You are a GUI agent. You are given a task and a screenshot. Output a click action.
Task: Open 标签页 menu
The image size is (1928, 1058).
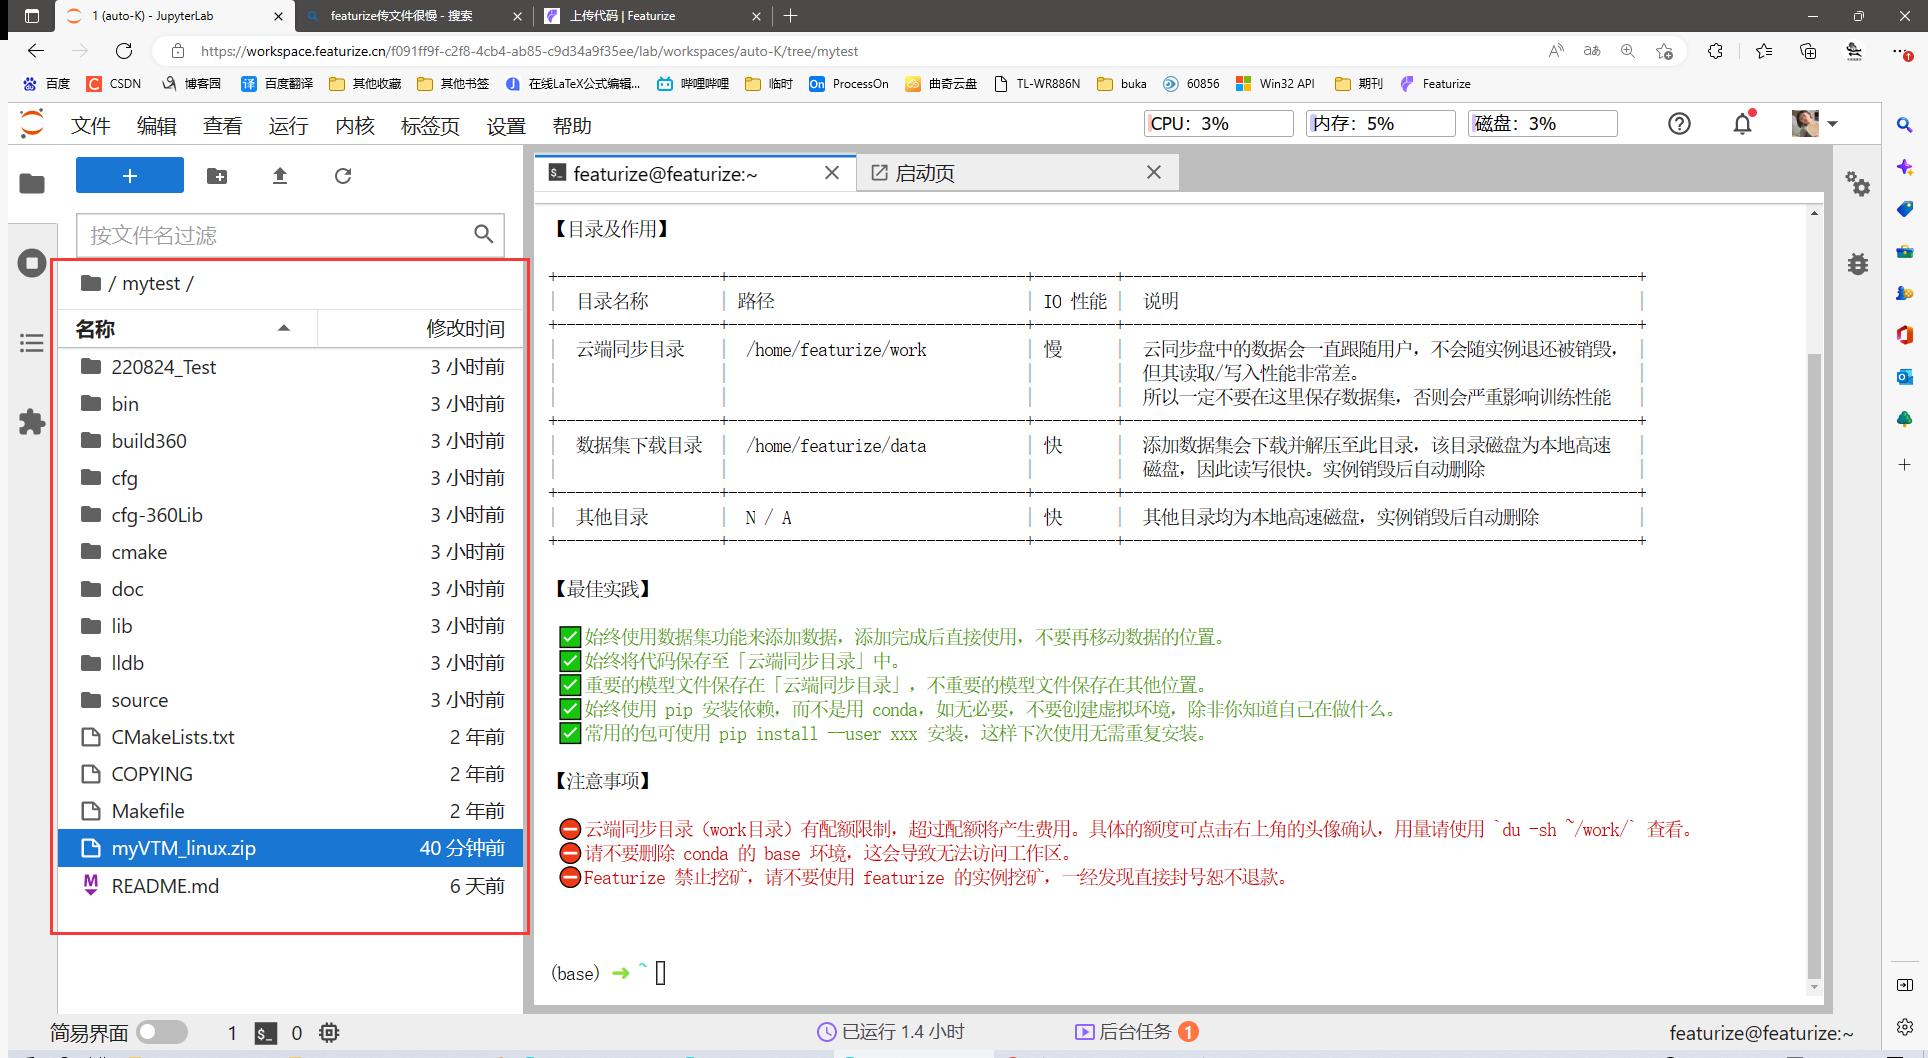(430, 126)
